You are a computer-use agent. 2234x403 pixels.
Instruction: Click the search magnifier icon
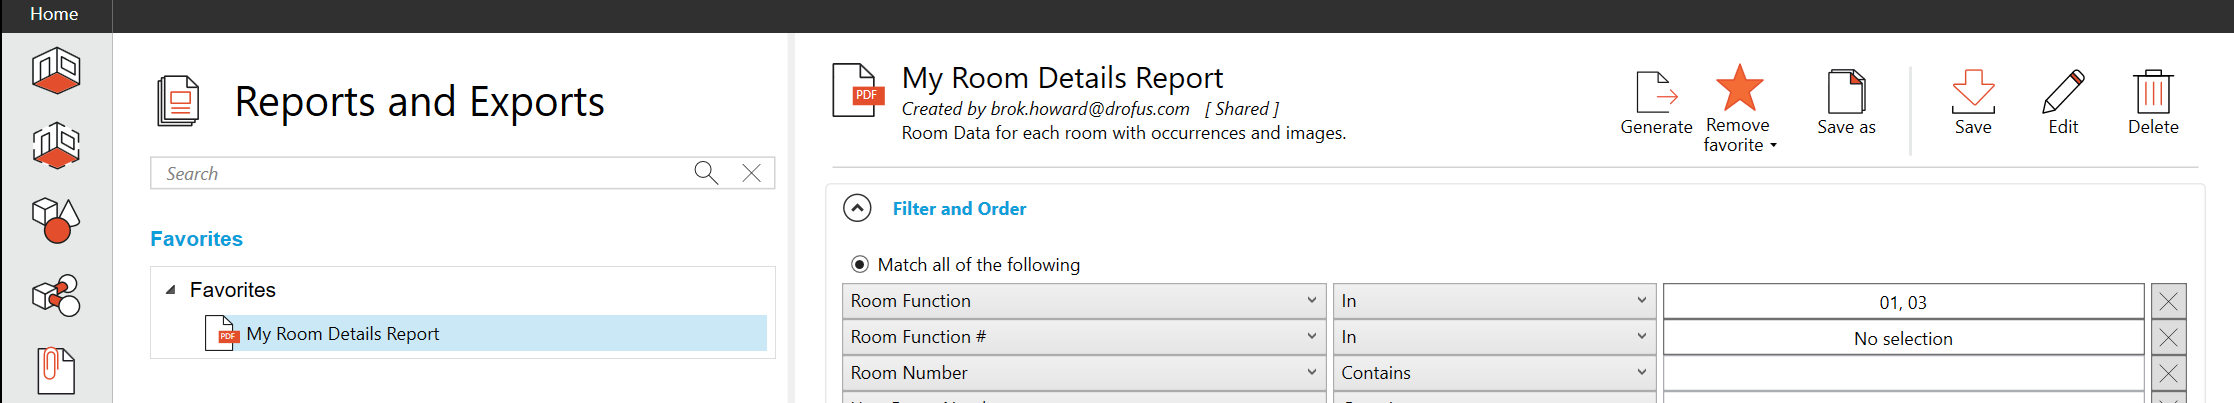click(706, 173)
